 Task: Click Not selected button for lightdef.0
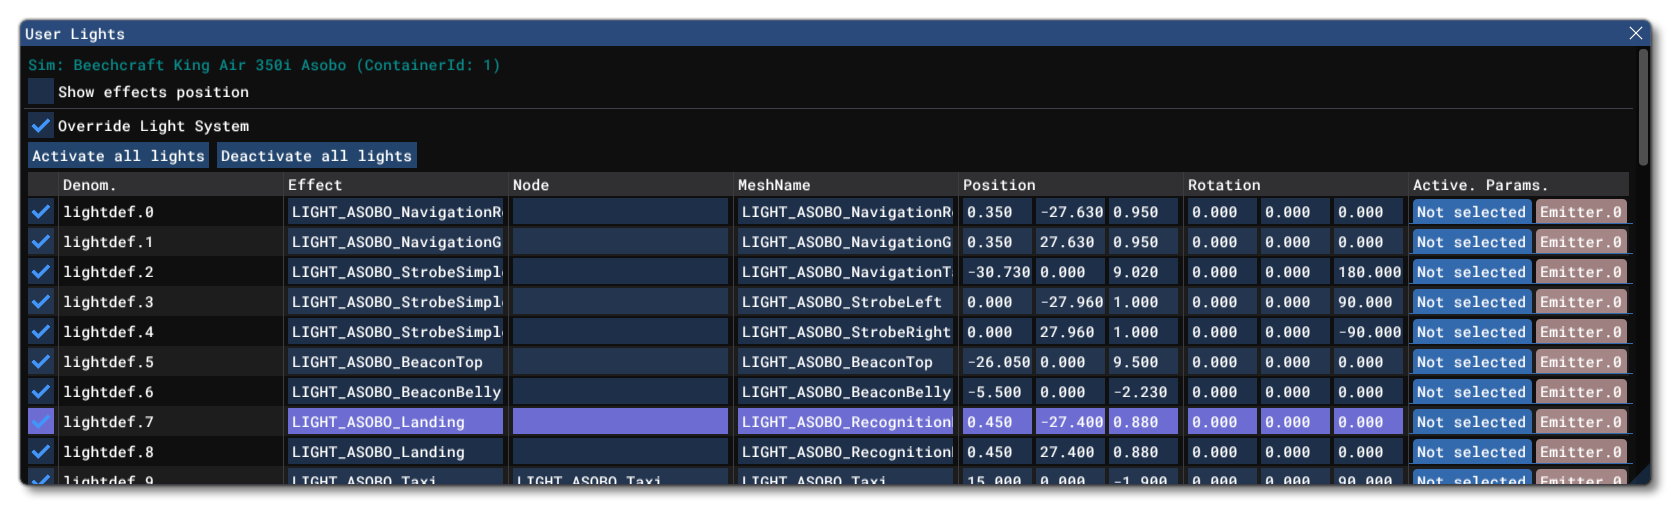click(1471, 212)
